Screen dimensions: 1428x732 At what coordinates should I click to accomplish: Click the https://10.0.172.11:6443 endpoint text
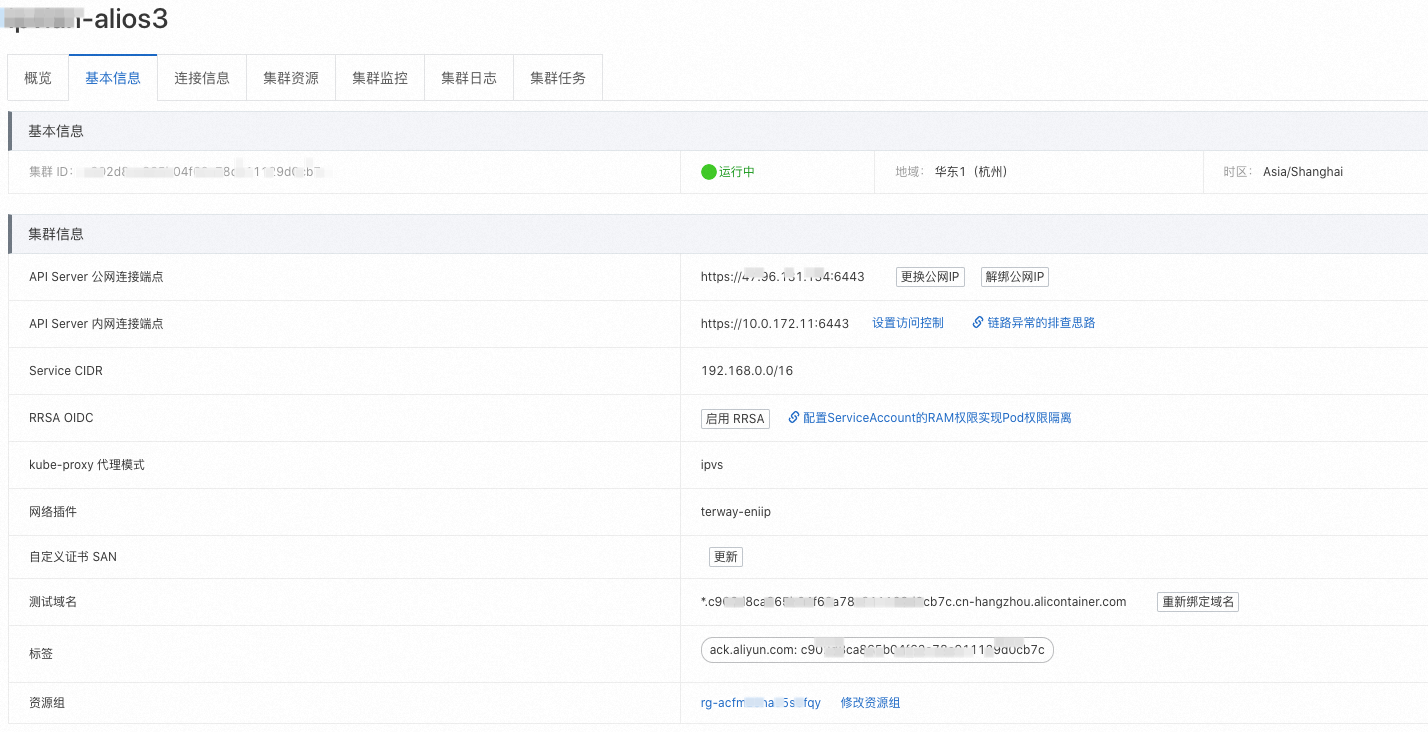pos(775,323)
